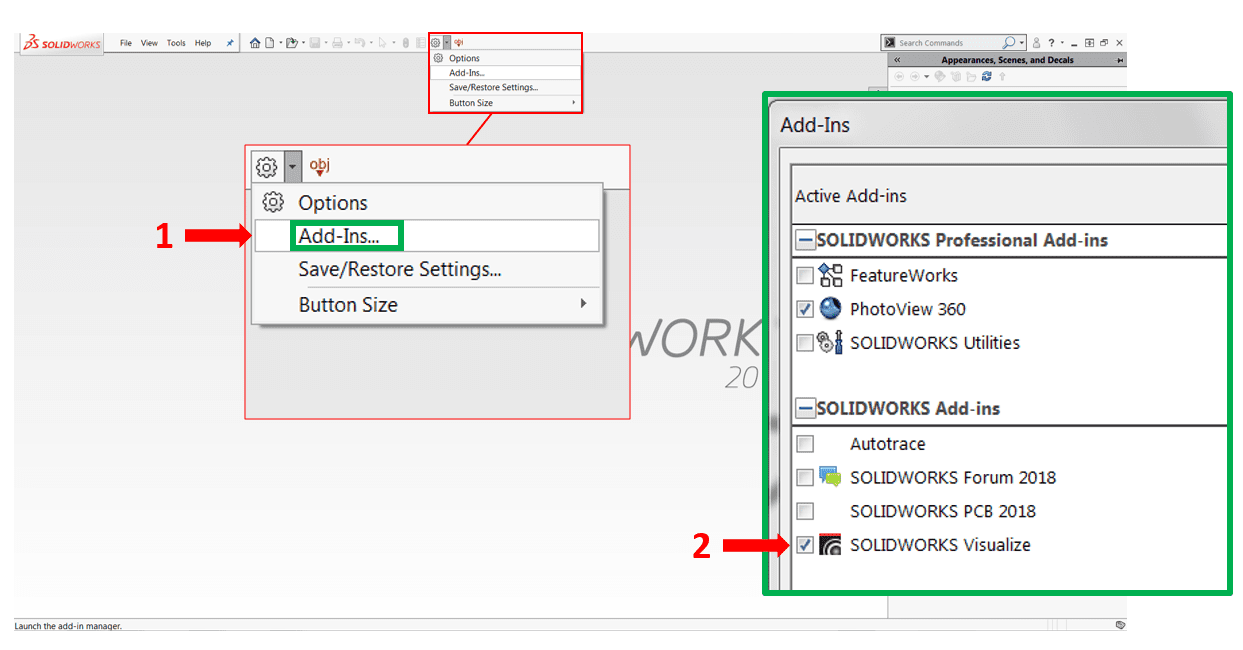
Task: Select Options in the small toolbar dropdown menu
Action: [505, 58]
